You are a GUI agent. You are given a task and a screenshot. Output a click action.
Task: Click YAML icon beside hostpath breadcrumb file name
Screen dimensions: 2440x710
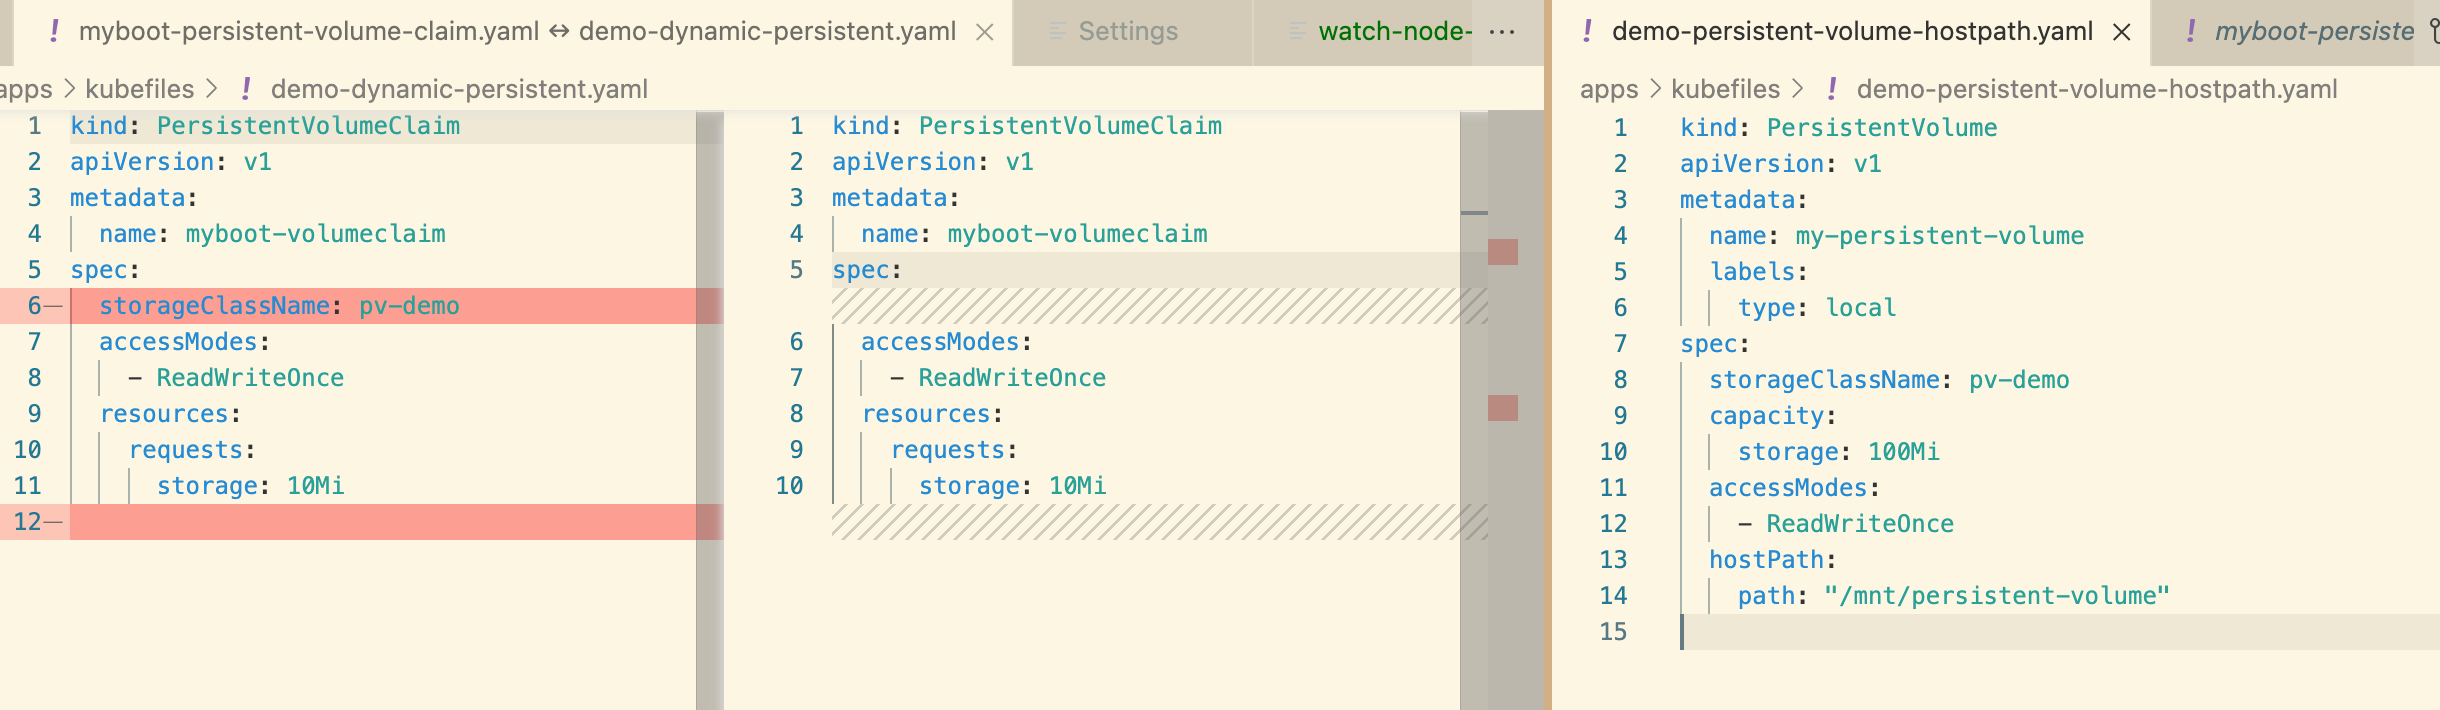[x=1832, y=89]
